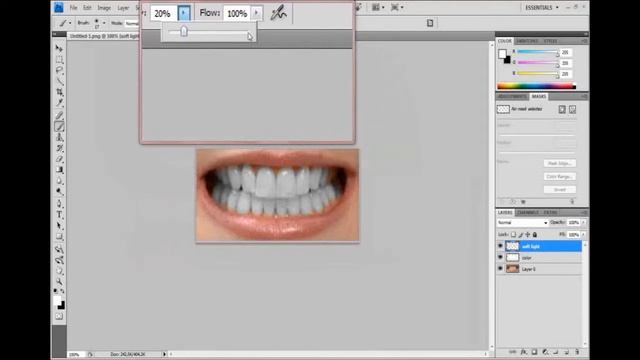Click the Photoshop logo in the title bar
Viewport: 640px width, 360px height.
(x=59, y=7)
